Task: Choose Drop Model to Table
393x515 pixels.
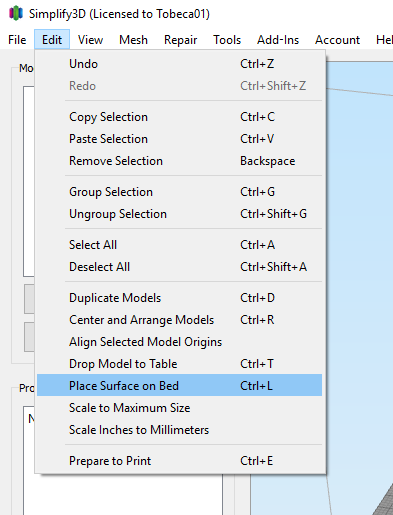Action: (x=179, y=364)
